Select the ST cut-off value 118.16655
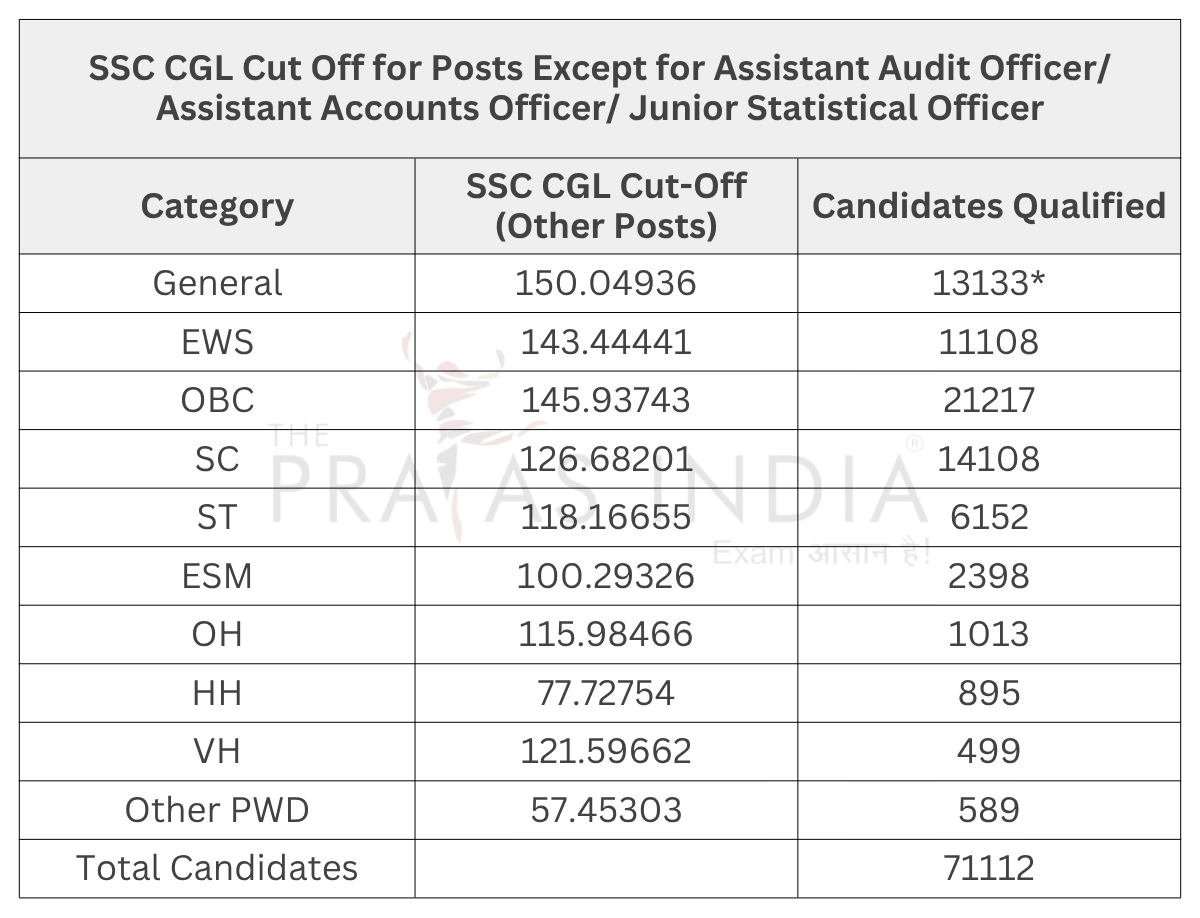Viewport: 1200px width, 918px height. (606, 517)
